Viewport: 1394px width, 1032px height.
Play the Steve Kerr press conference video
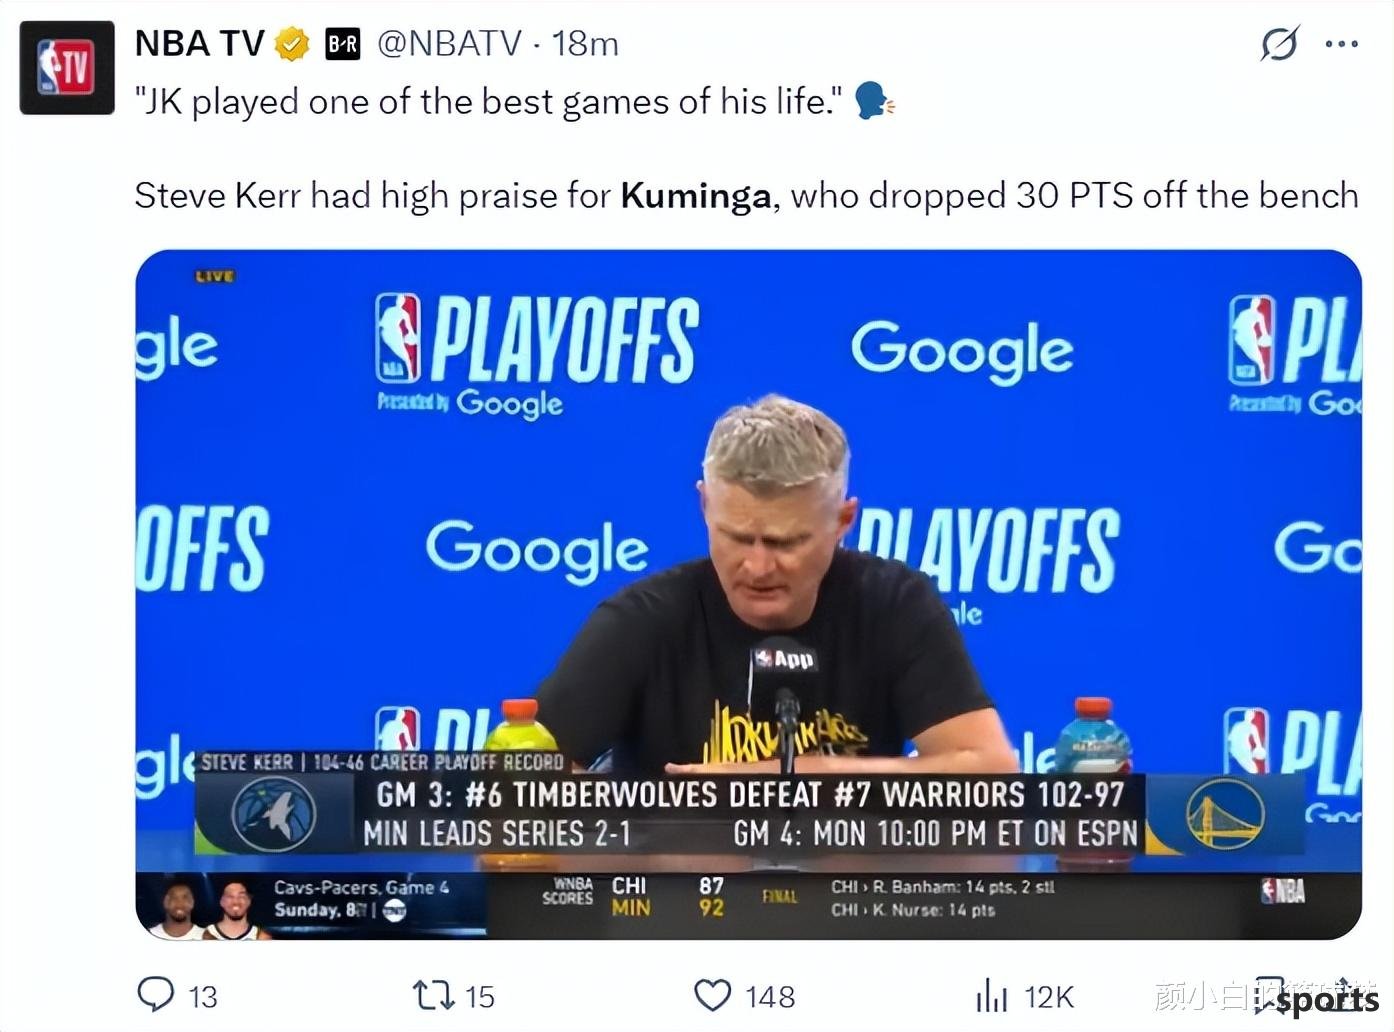click(x=749, y=595)
